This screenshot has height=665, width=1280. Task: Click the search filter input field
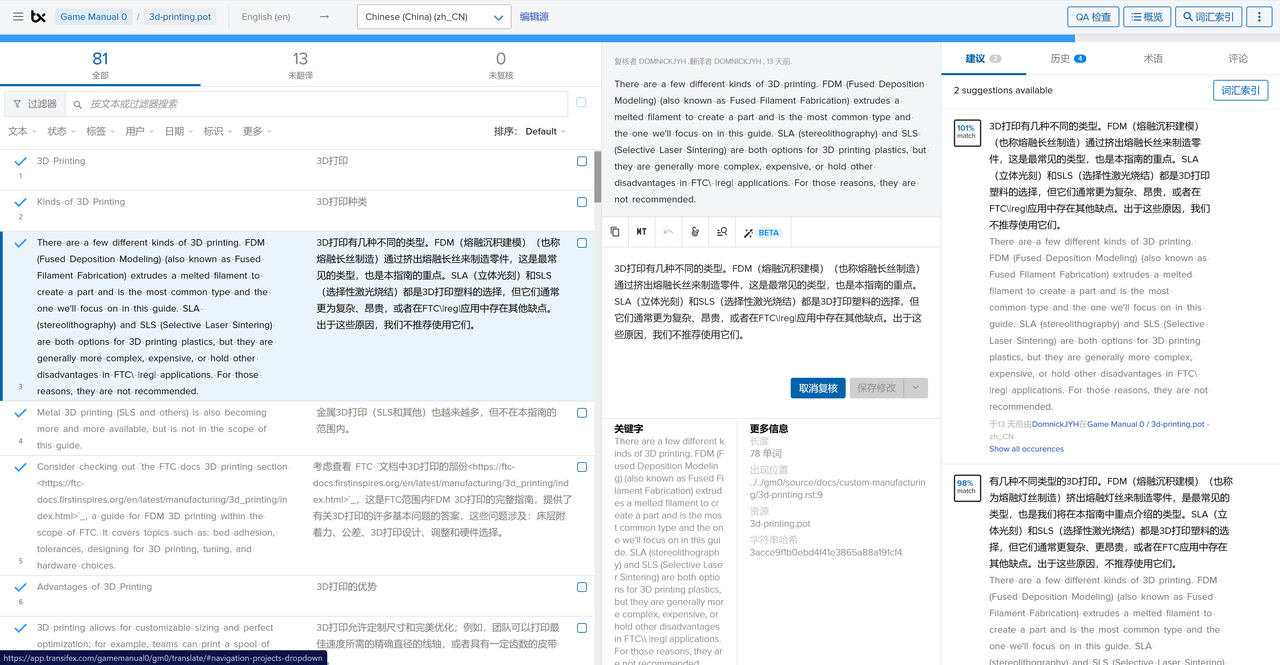tap(300, 103)
